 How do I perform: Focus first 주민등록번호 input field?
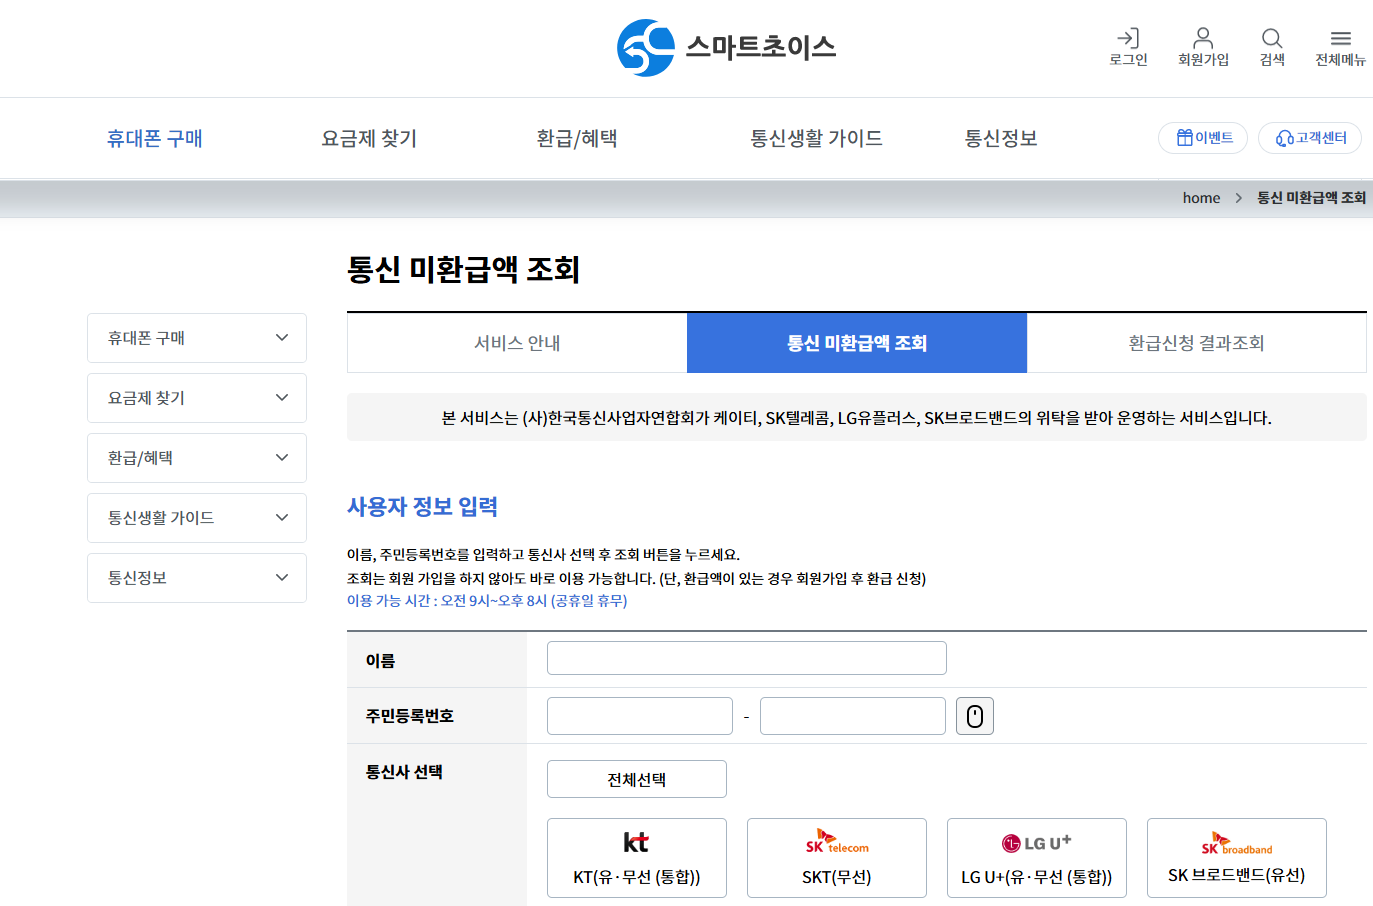pyautogui.click(x=640, y=716)
